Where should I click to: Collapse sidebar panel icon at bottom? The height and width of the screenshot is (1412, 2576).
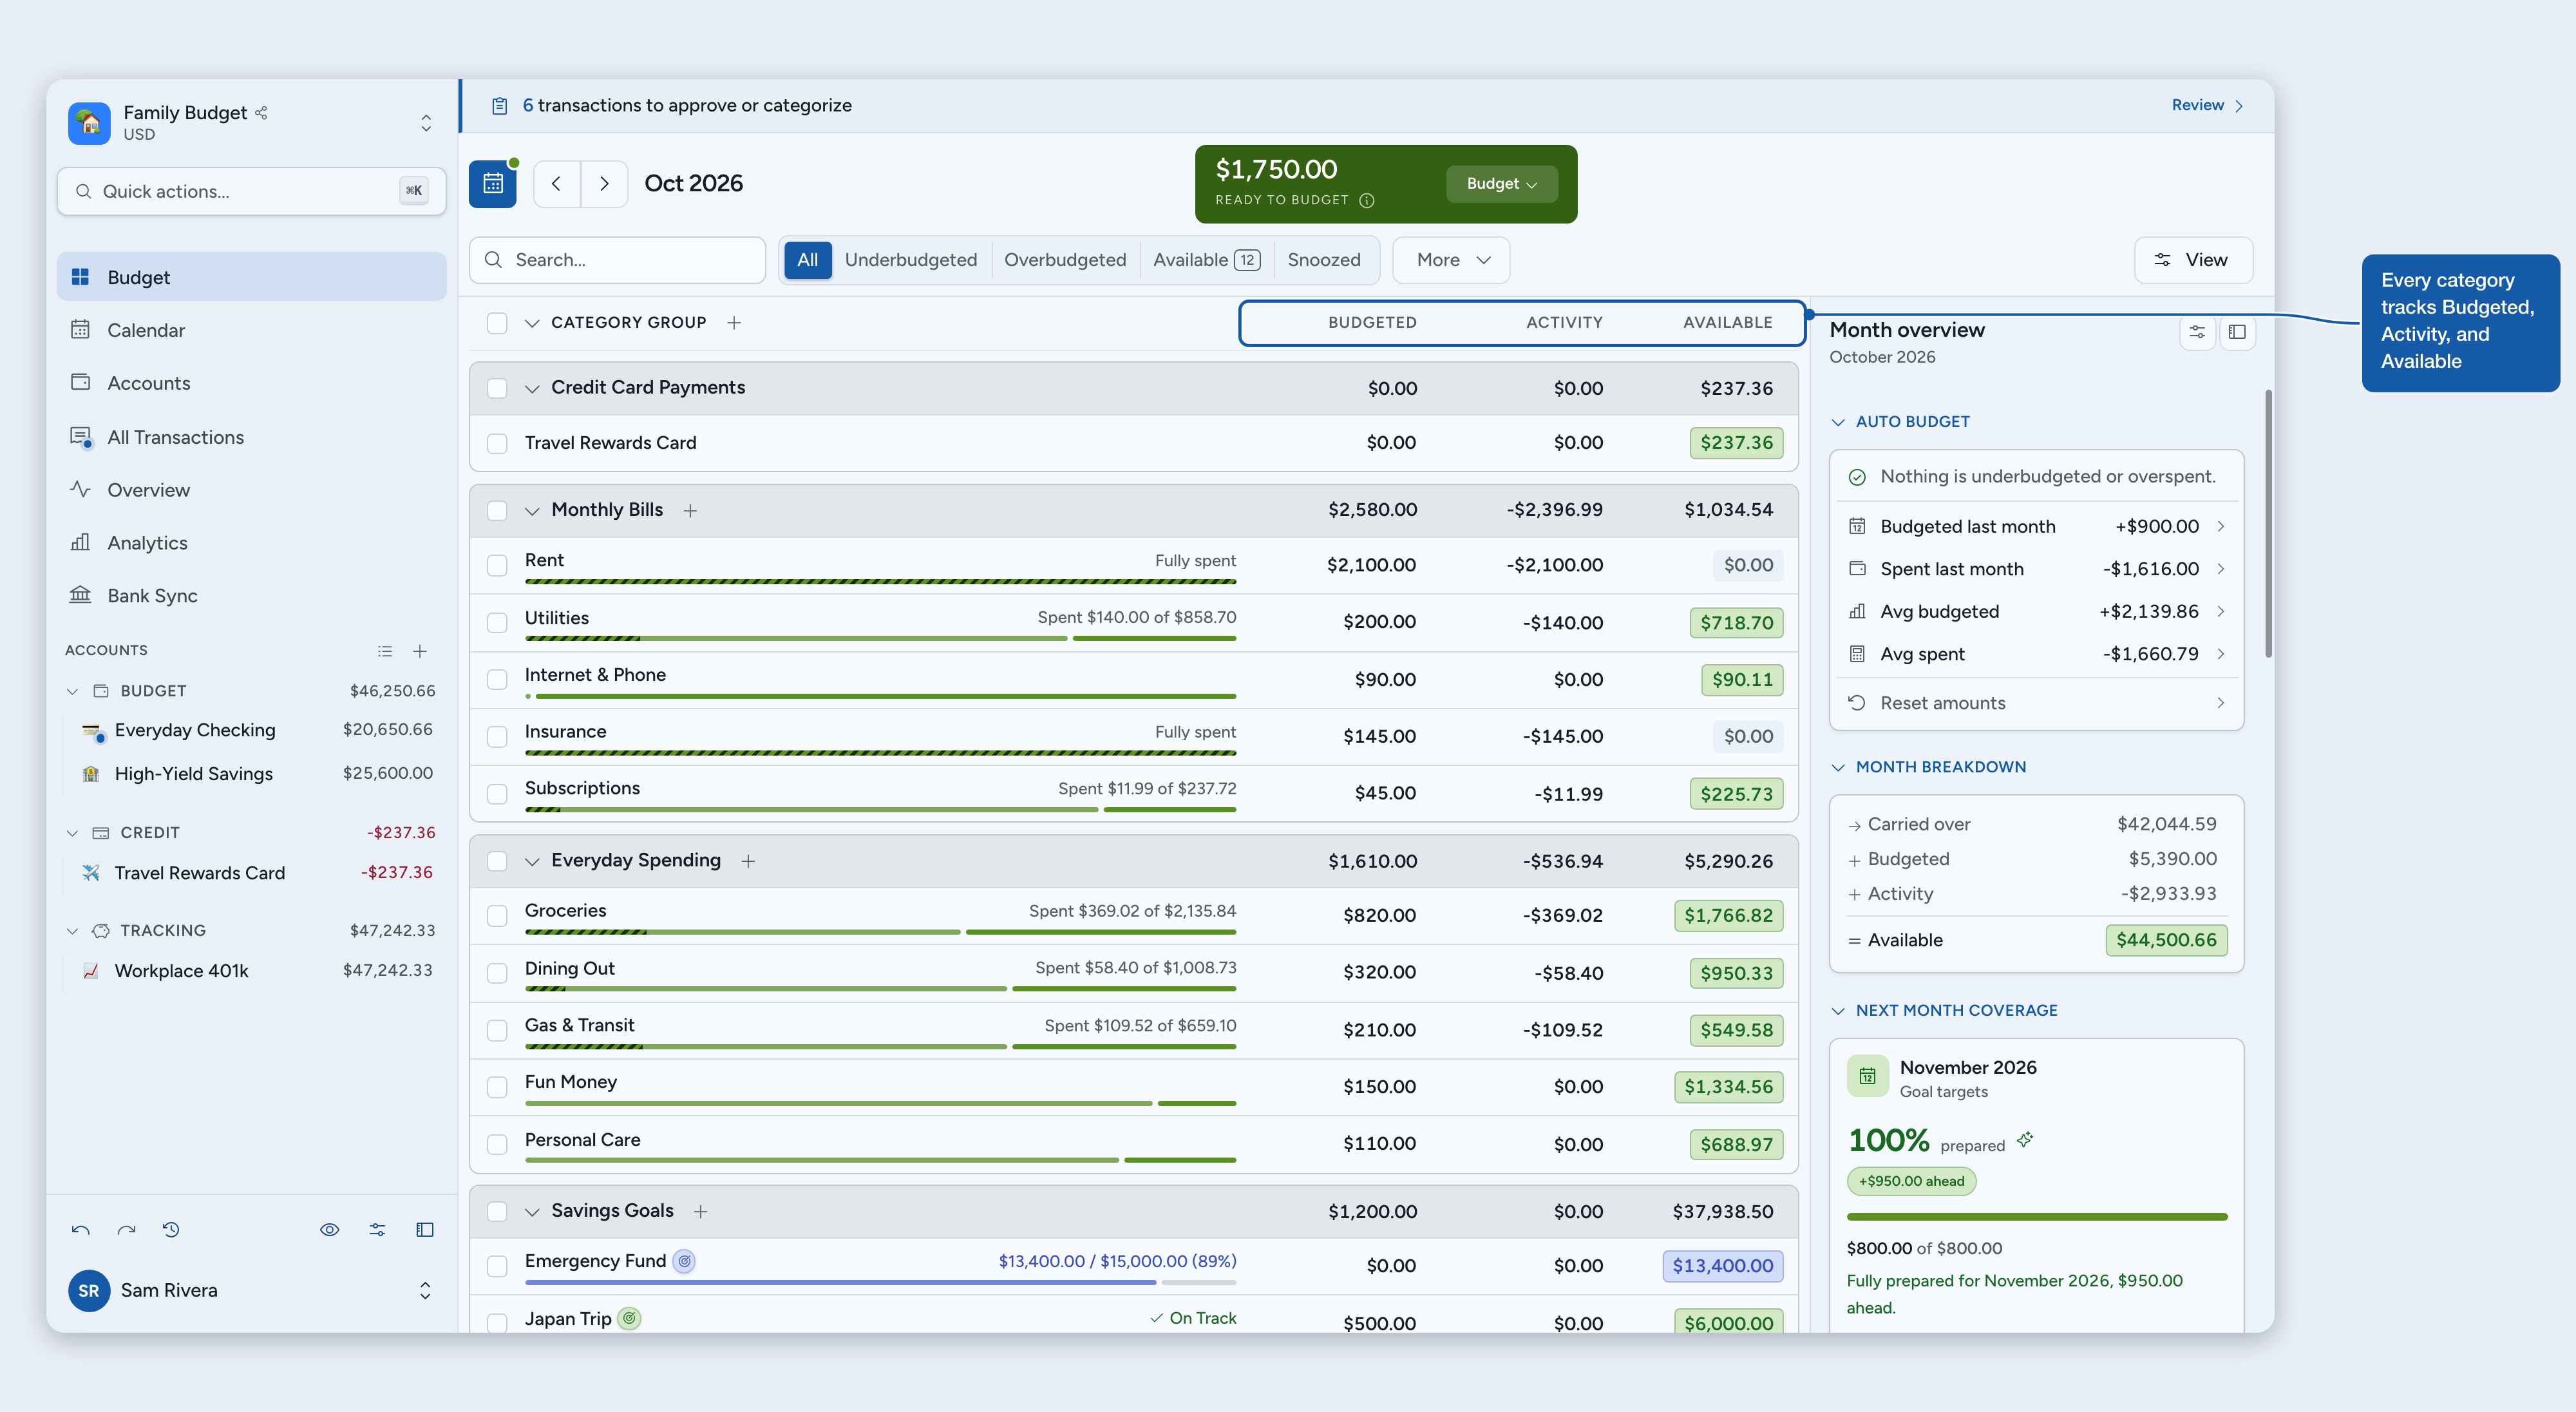tap(425, 1230)
